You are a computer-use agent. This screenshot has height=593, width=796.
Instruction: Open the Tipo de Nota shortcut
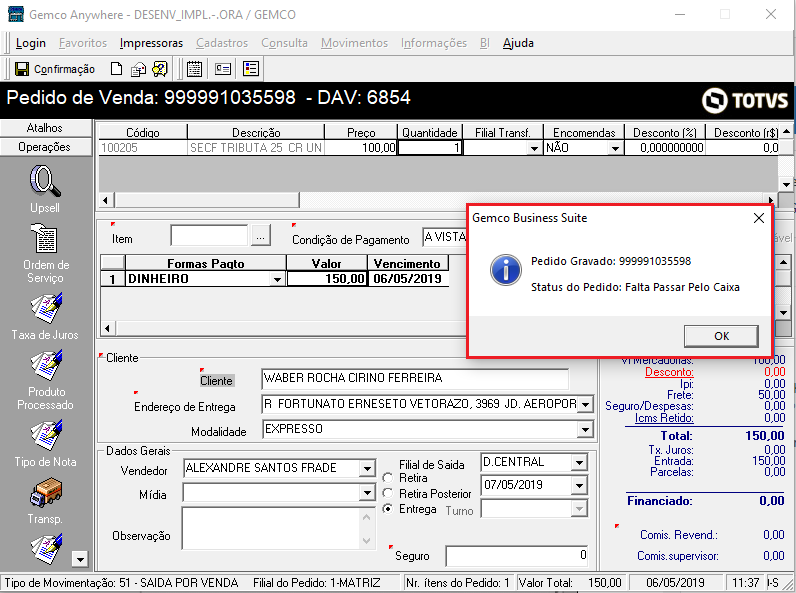pyautogui.click(x=45, y=435)
